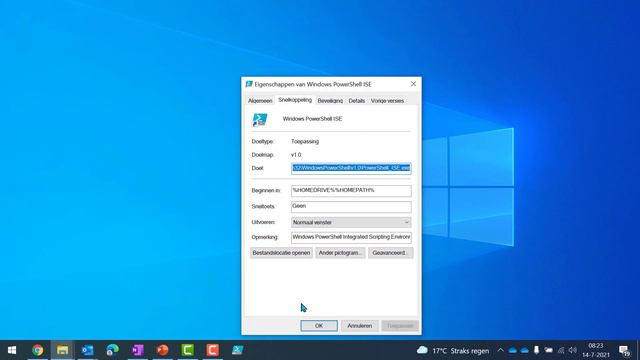This screenshot has width=640, height=360.
Task: Open the green Camtasia taskbar icon
Action: coord(187,350)
